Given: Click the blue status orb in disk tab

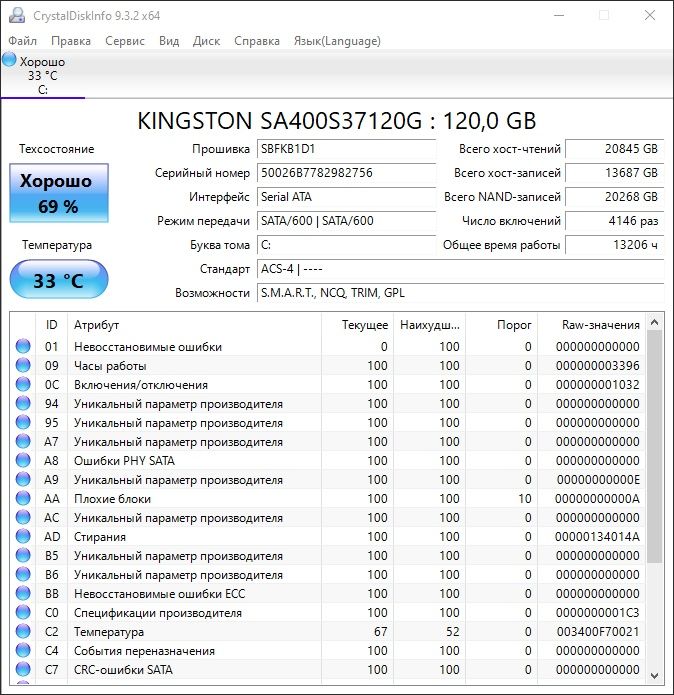Looking at the screenshot, I should coord(9,59).
